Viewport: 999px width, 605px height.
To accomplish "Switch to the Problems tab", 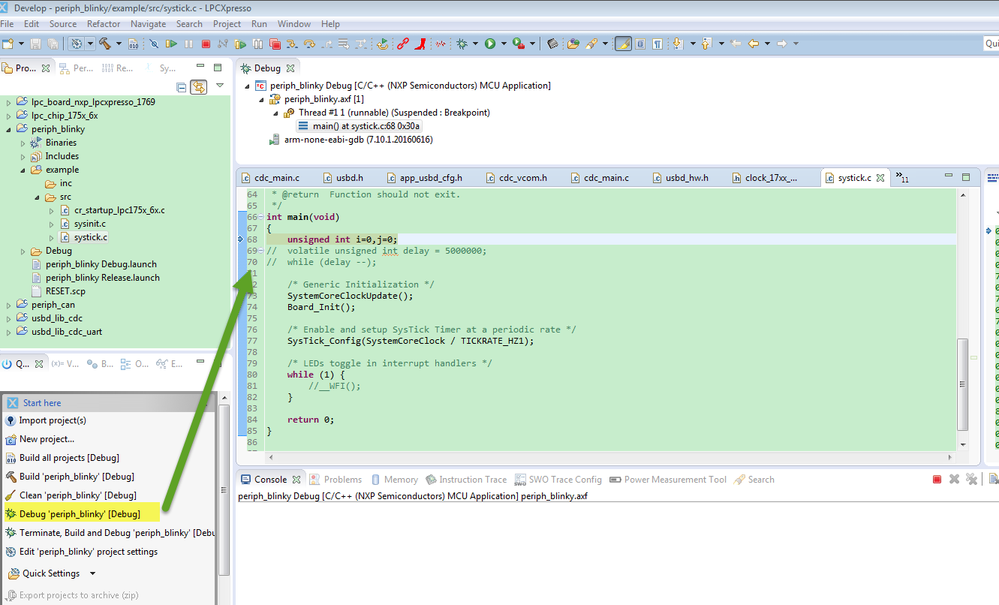I will click(336, 480).
